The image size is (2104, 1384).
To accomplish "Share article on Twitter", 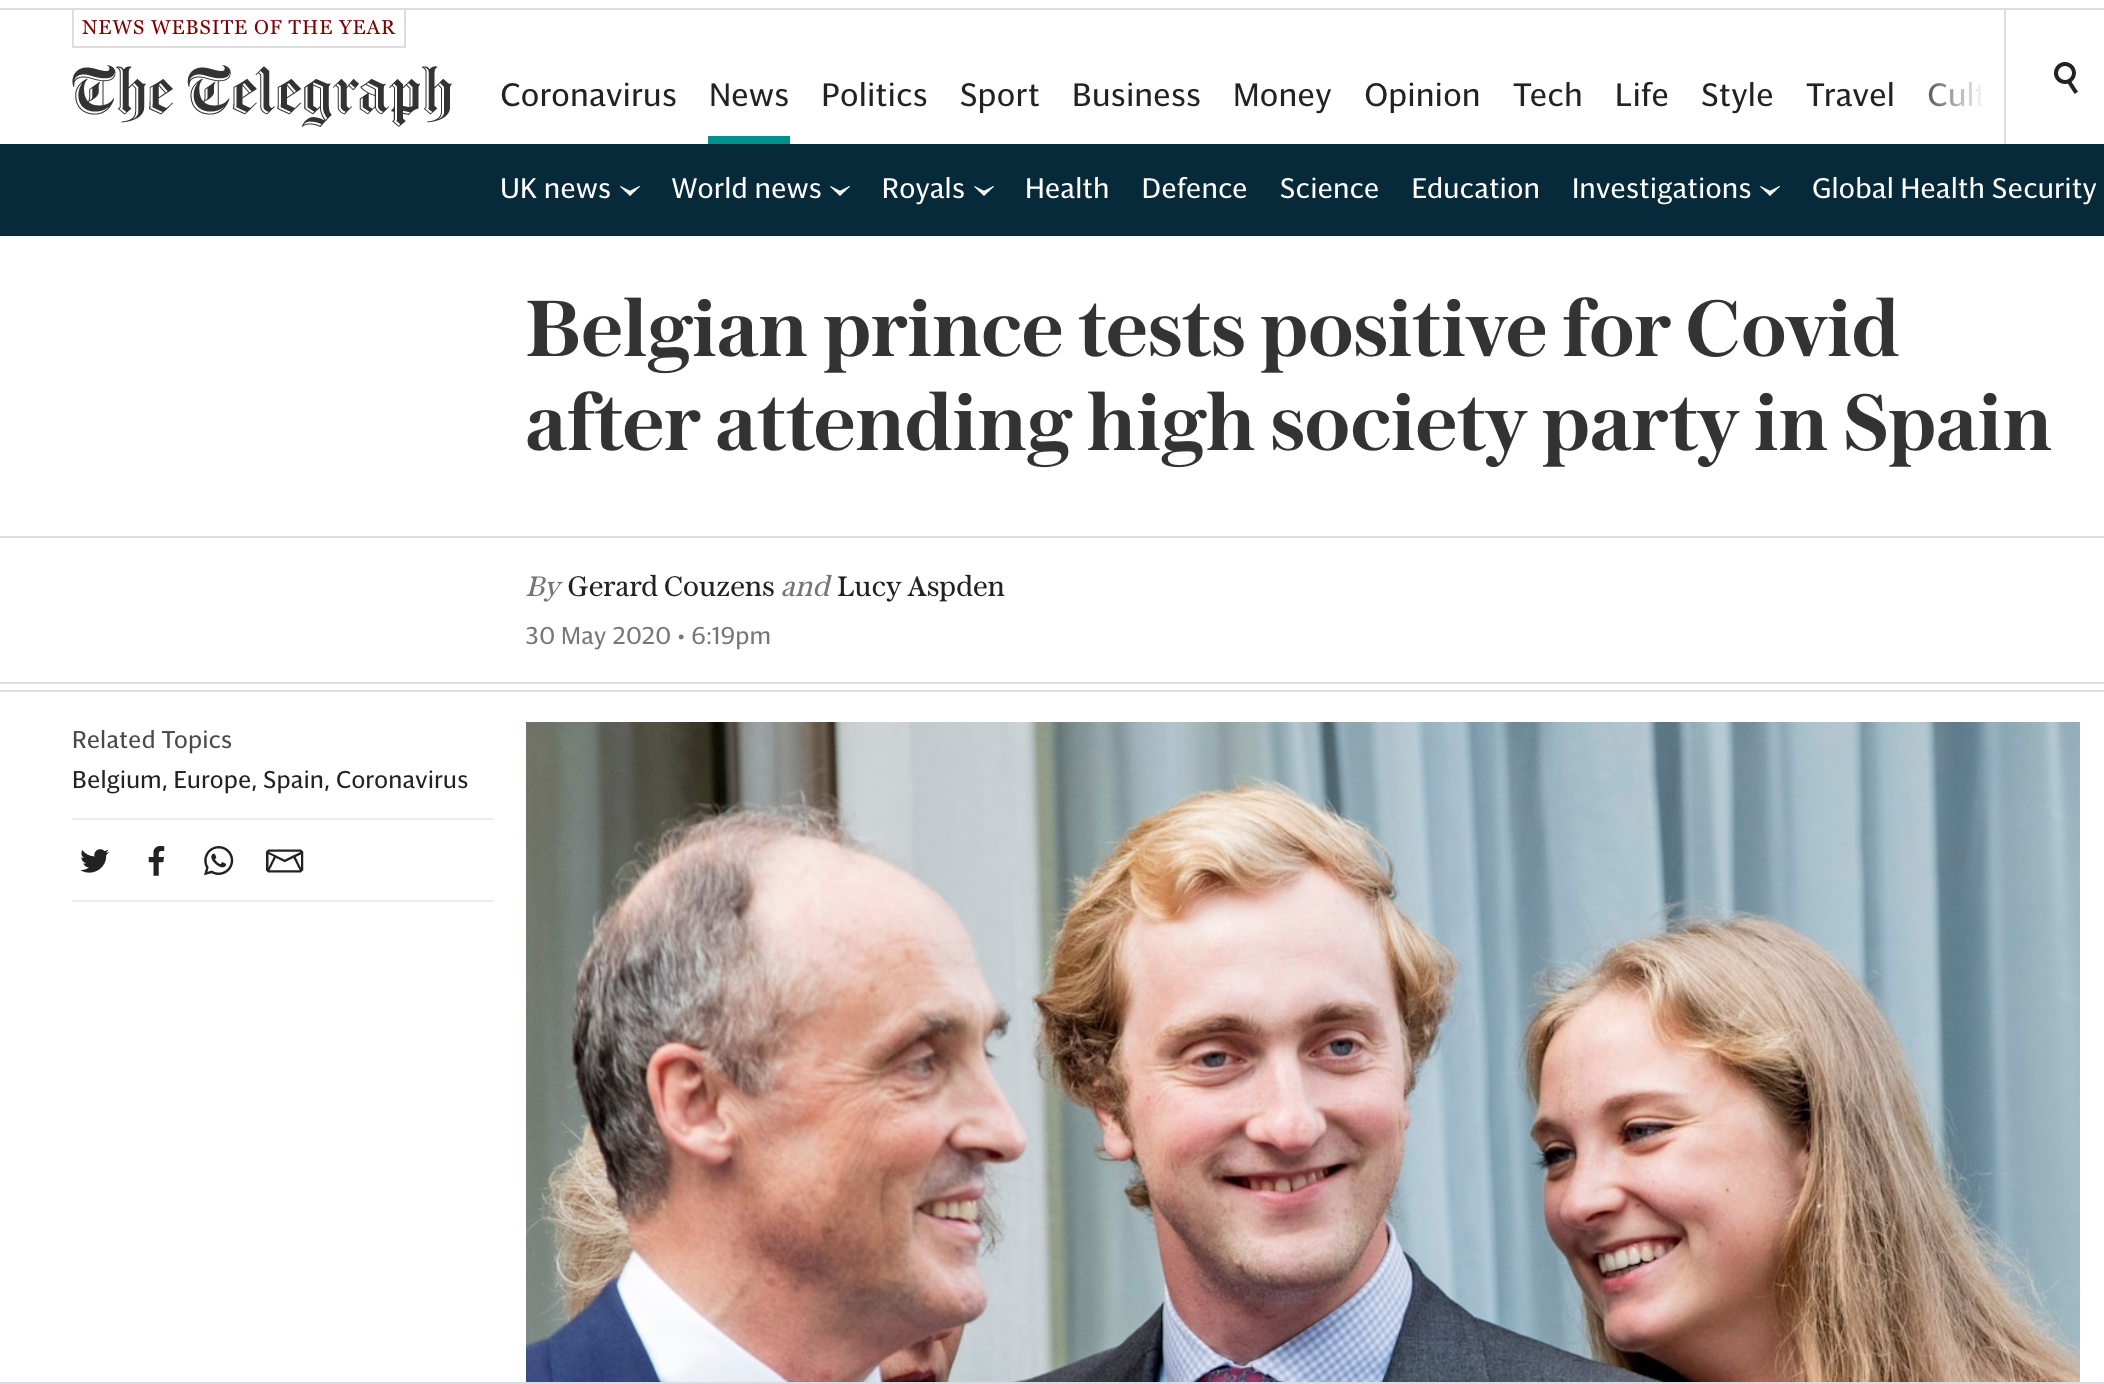I will coord(94,861).
